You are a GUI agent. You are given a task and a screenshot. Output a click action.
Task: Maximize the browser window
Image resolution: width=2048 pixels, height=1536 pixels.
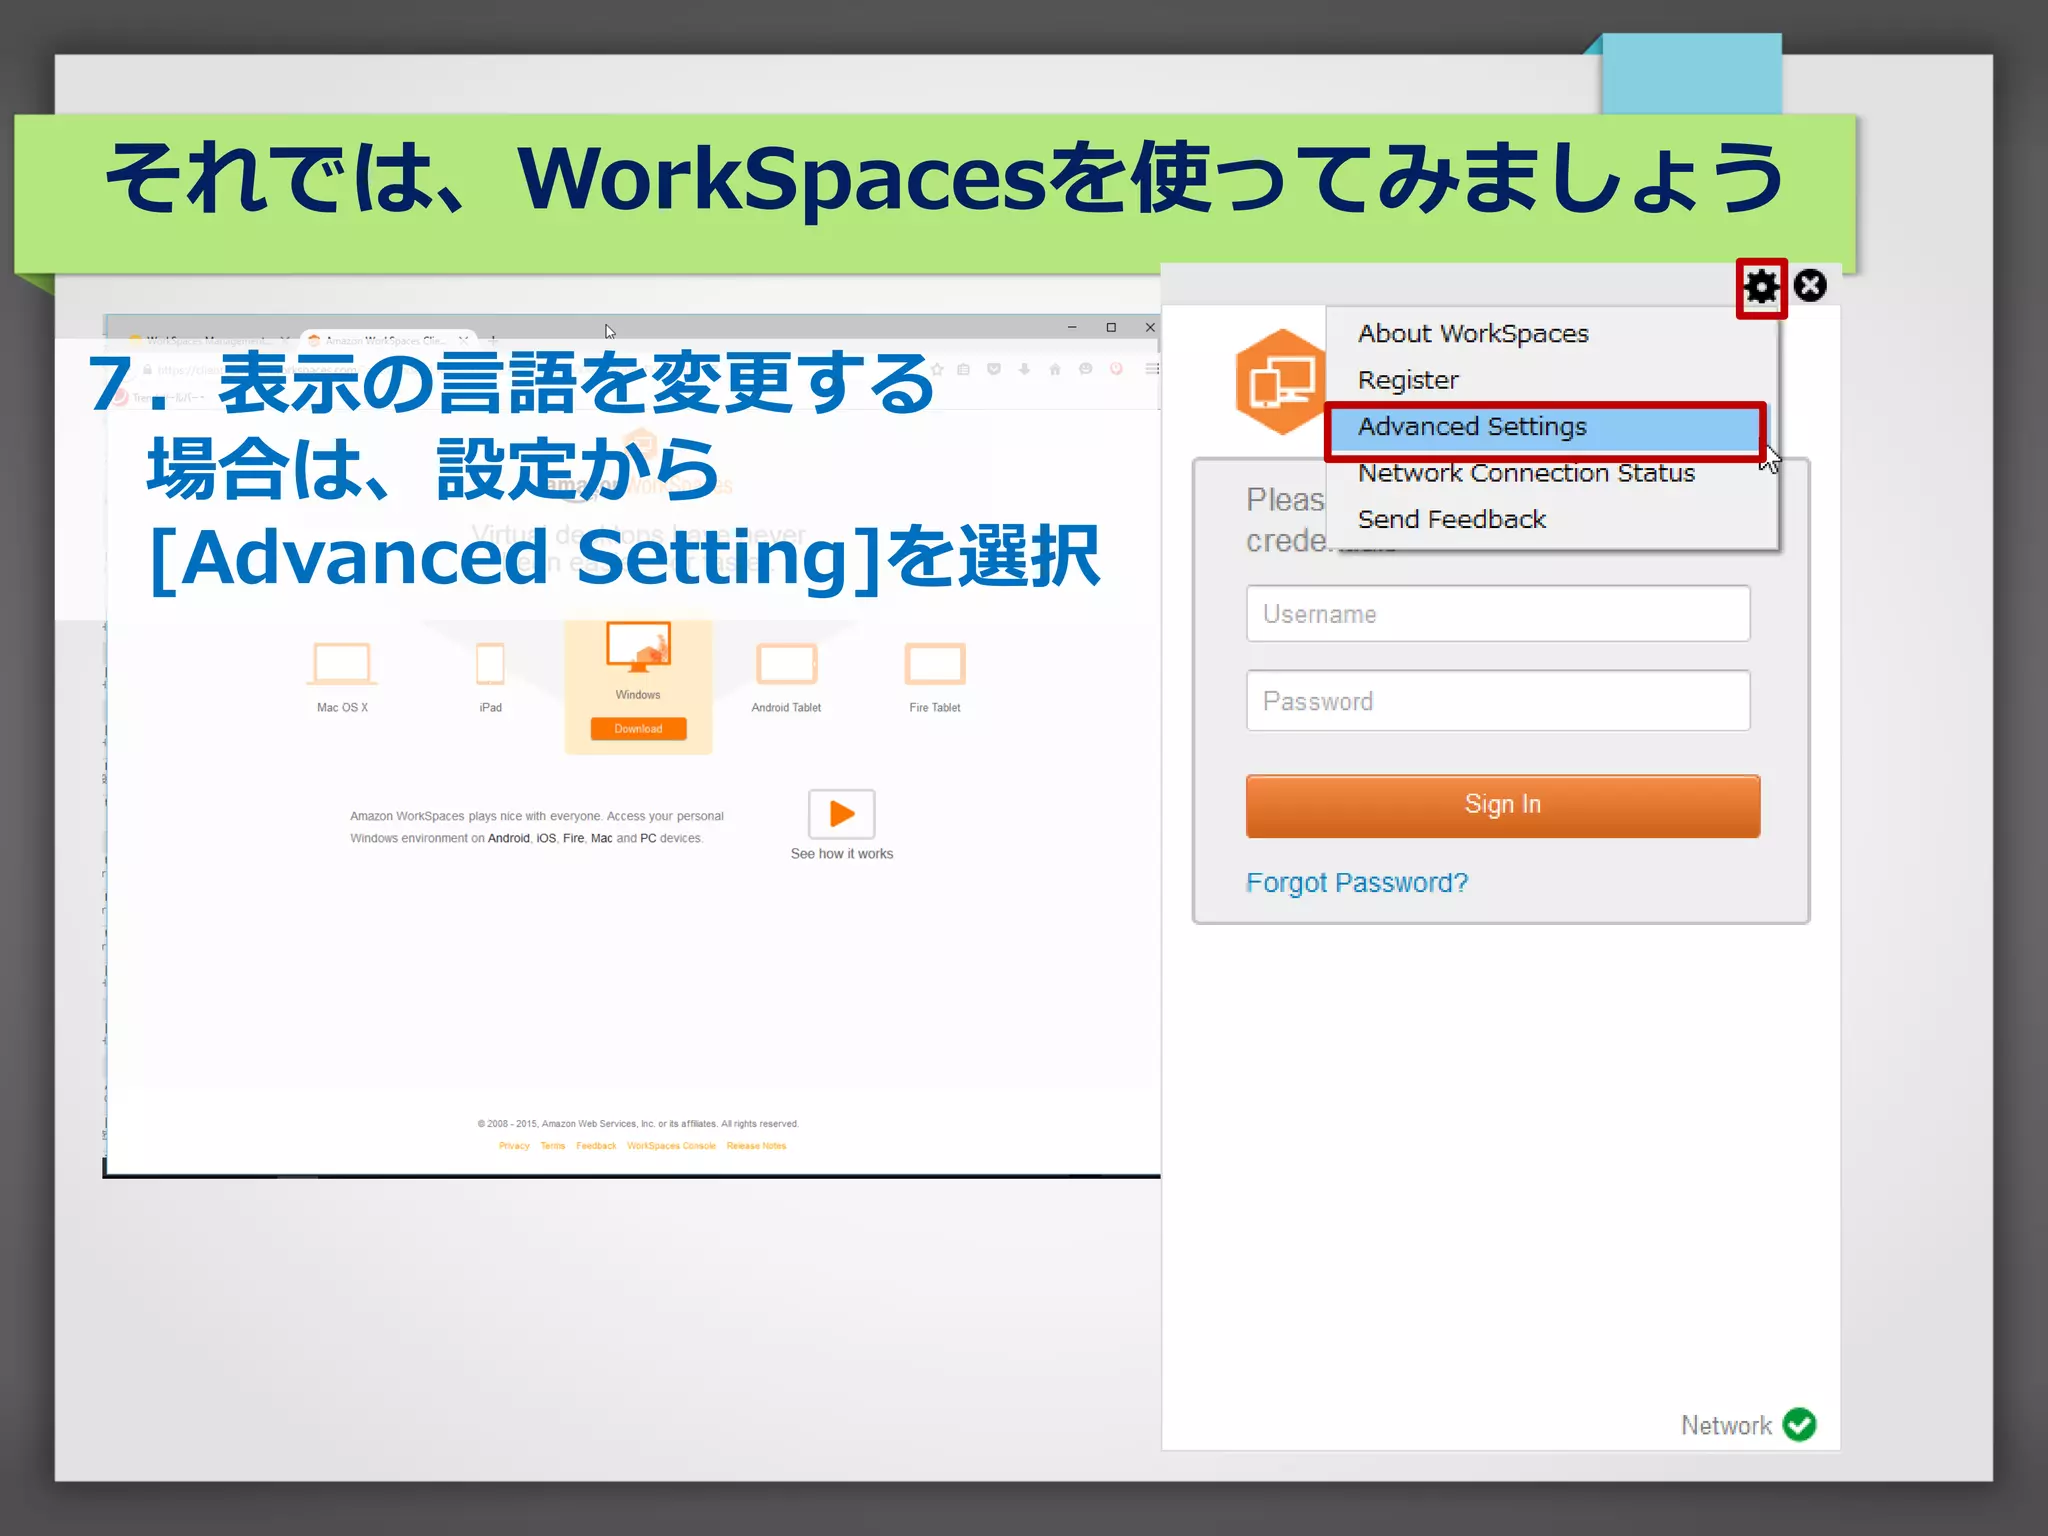pos(1111,327)
